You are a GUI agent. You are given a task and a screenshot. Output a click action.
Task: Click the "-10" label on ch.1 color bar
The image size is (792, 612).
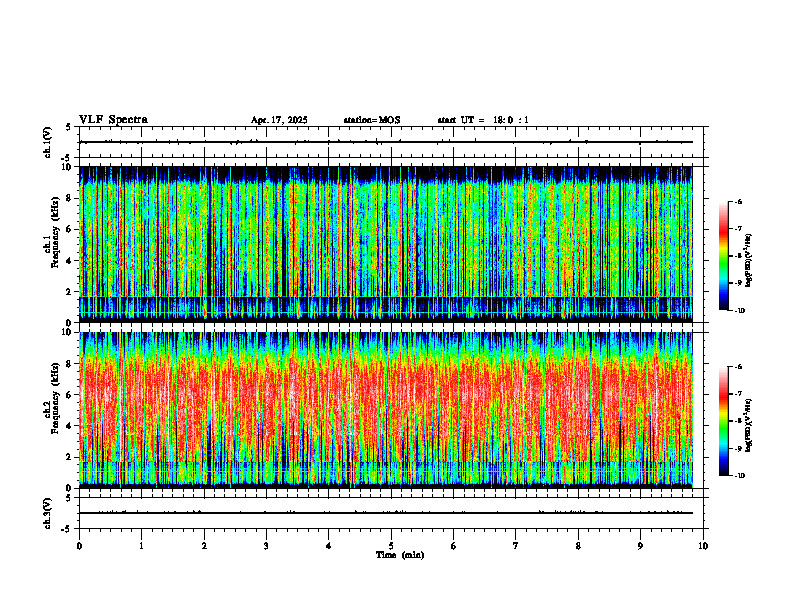click(740, 311)
